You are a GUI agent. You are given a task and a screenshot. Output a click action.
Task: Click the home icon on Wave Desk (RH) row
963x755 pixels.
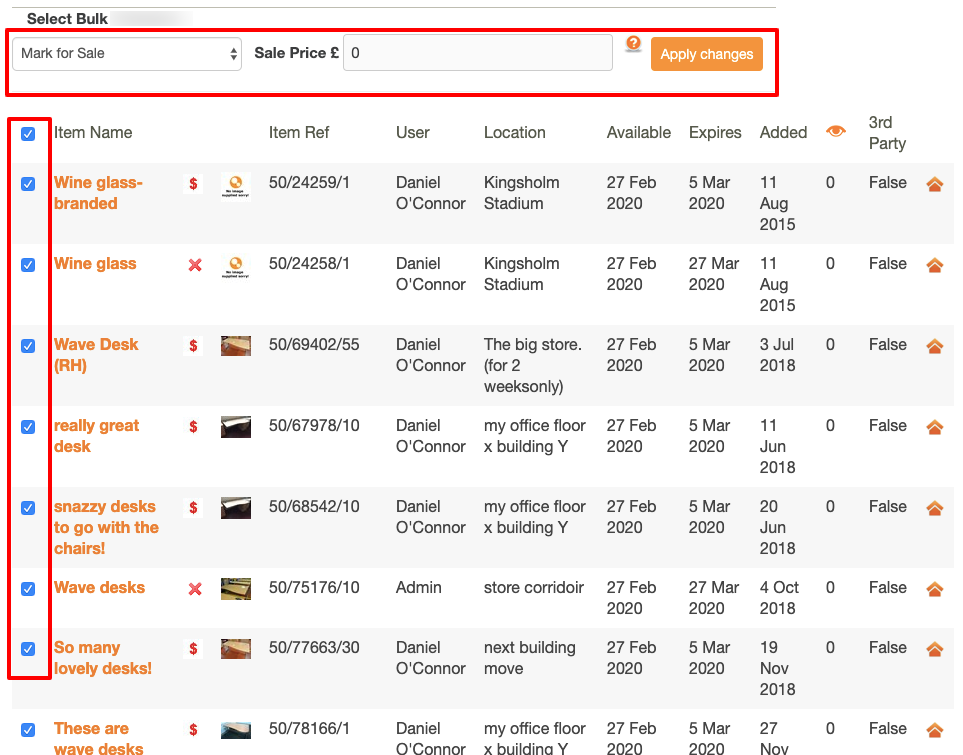point(934,346)
